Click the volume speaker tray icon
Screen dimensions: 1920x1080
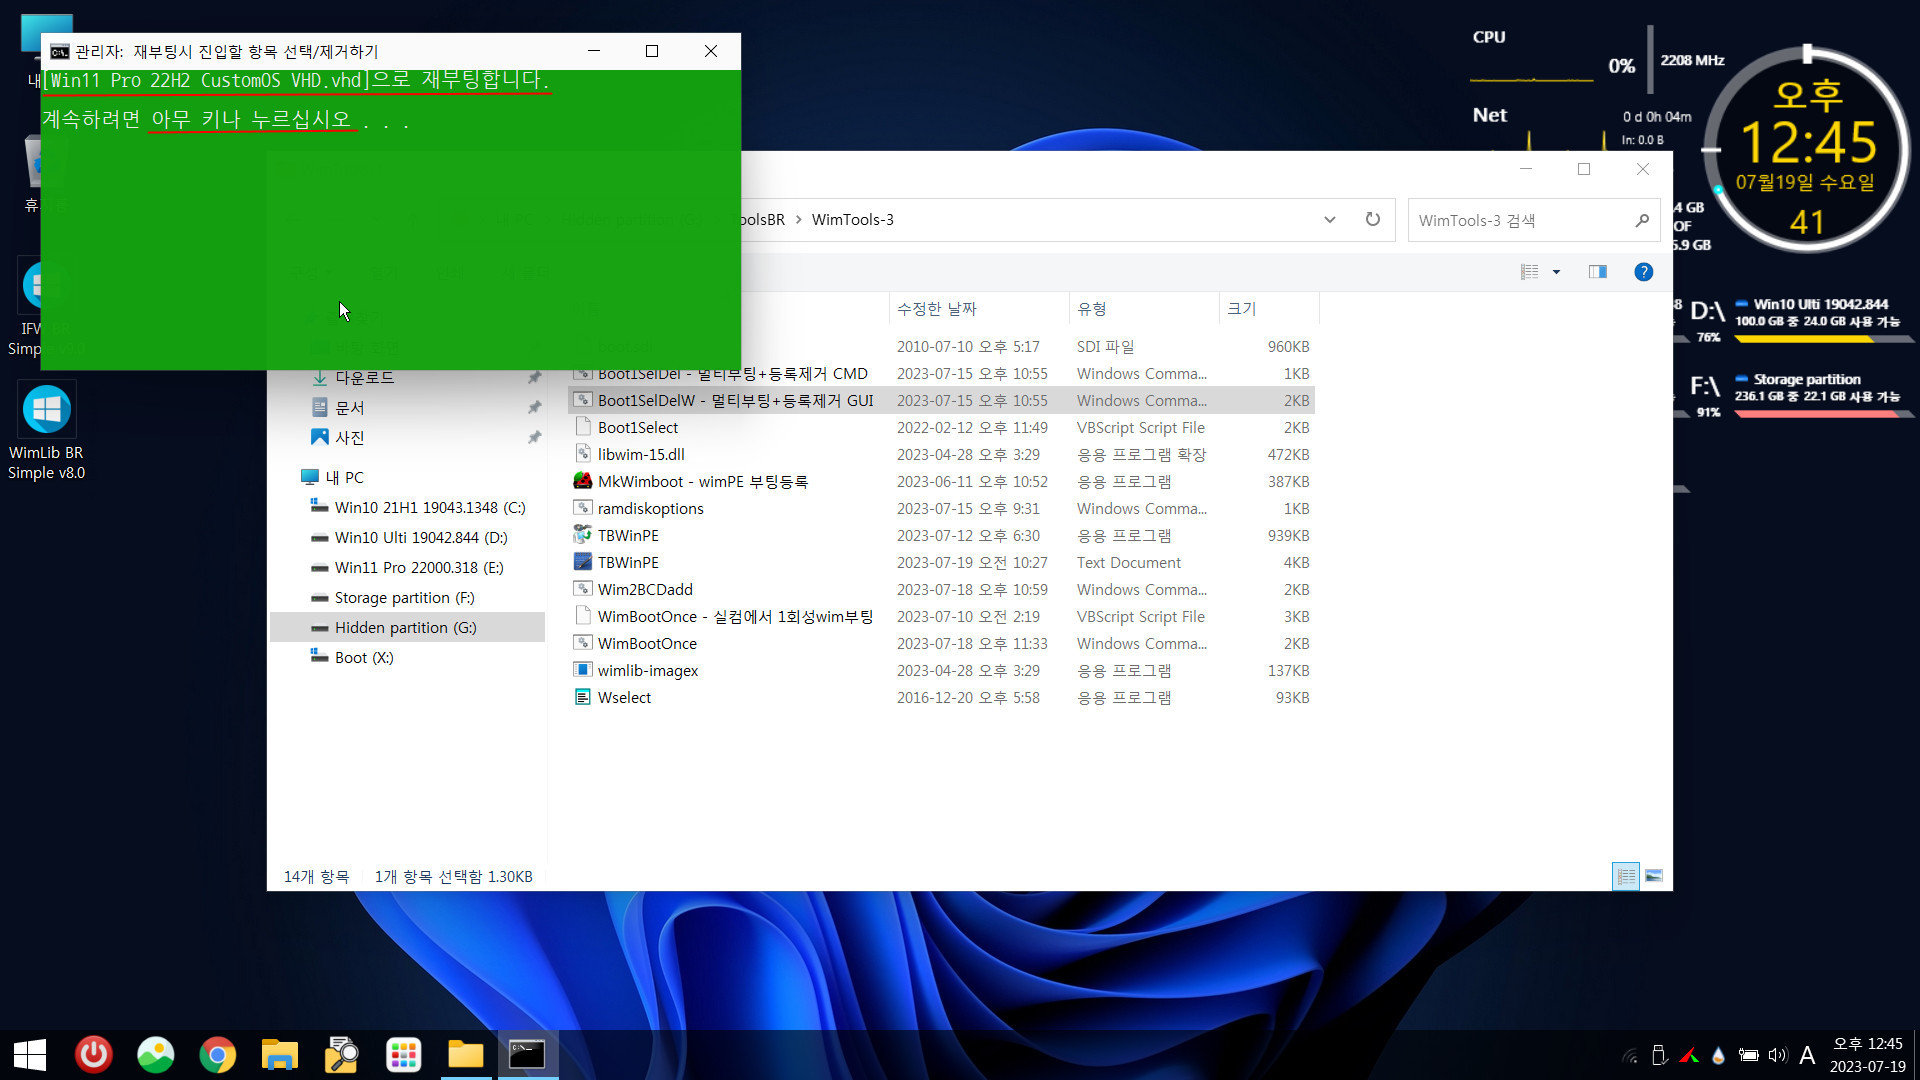click(x=1777, y=1055)
